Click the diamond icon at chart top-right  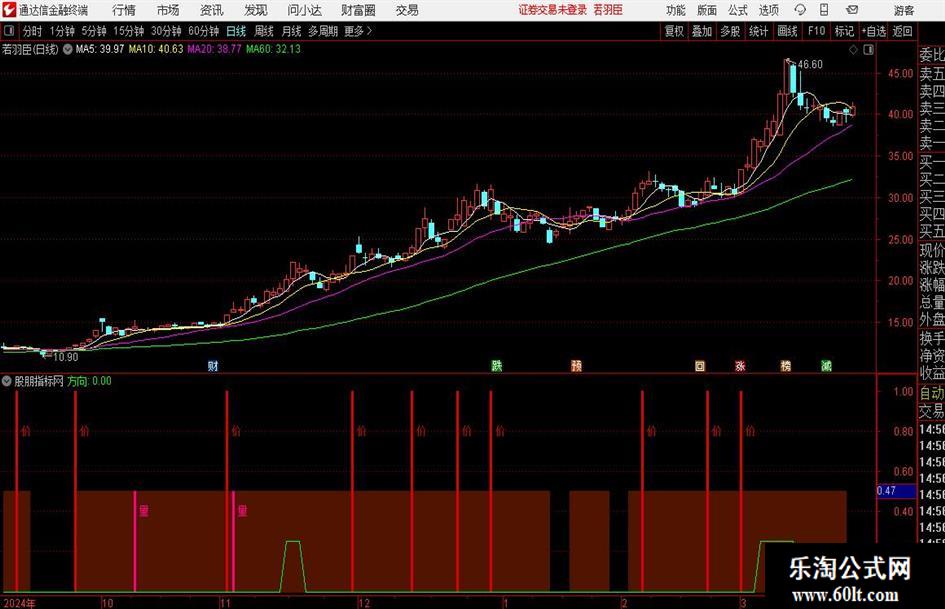pos(853,50)
